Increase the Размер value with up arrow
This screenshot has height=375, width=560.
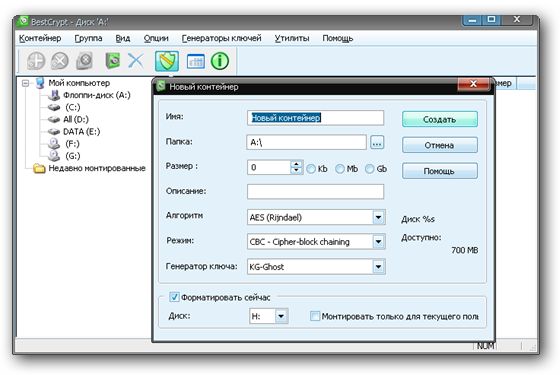[x=296, y=164]
